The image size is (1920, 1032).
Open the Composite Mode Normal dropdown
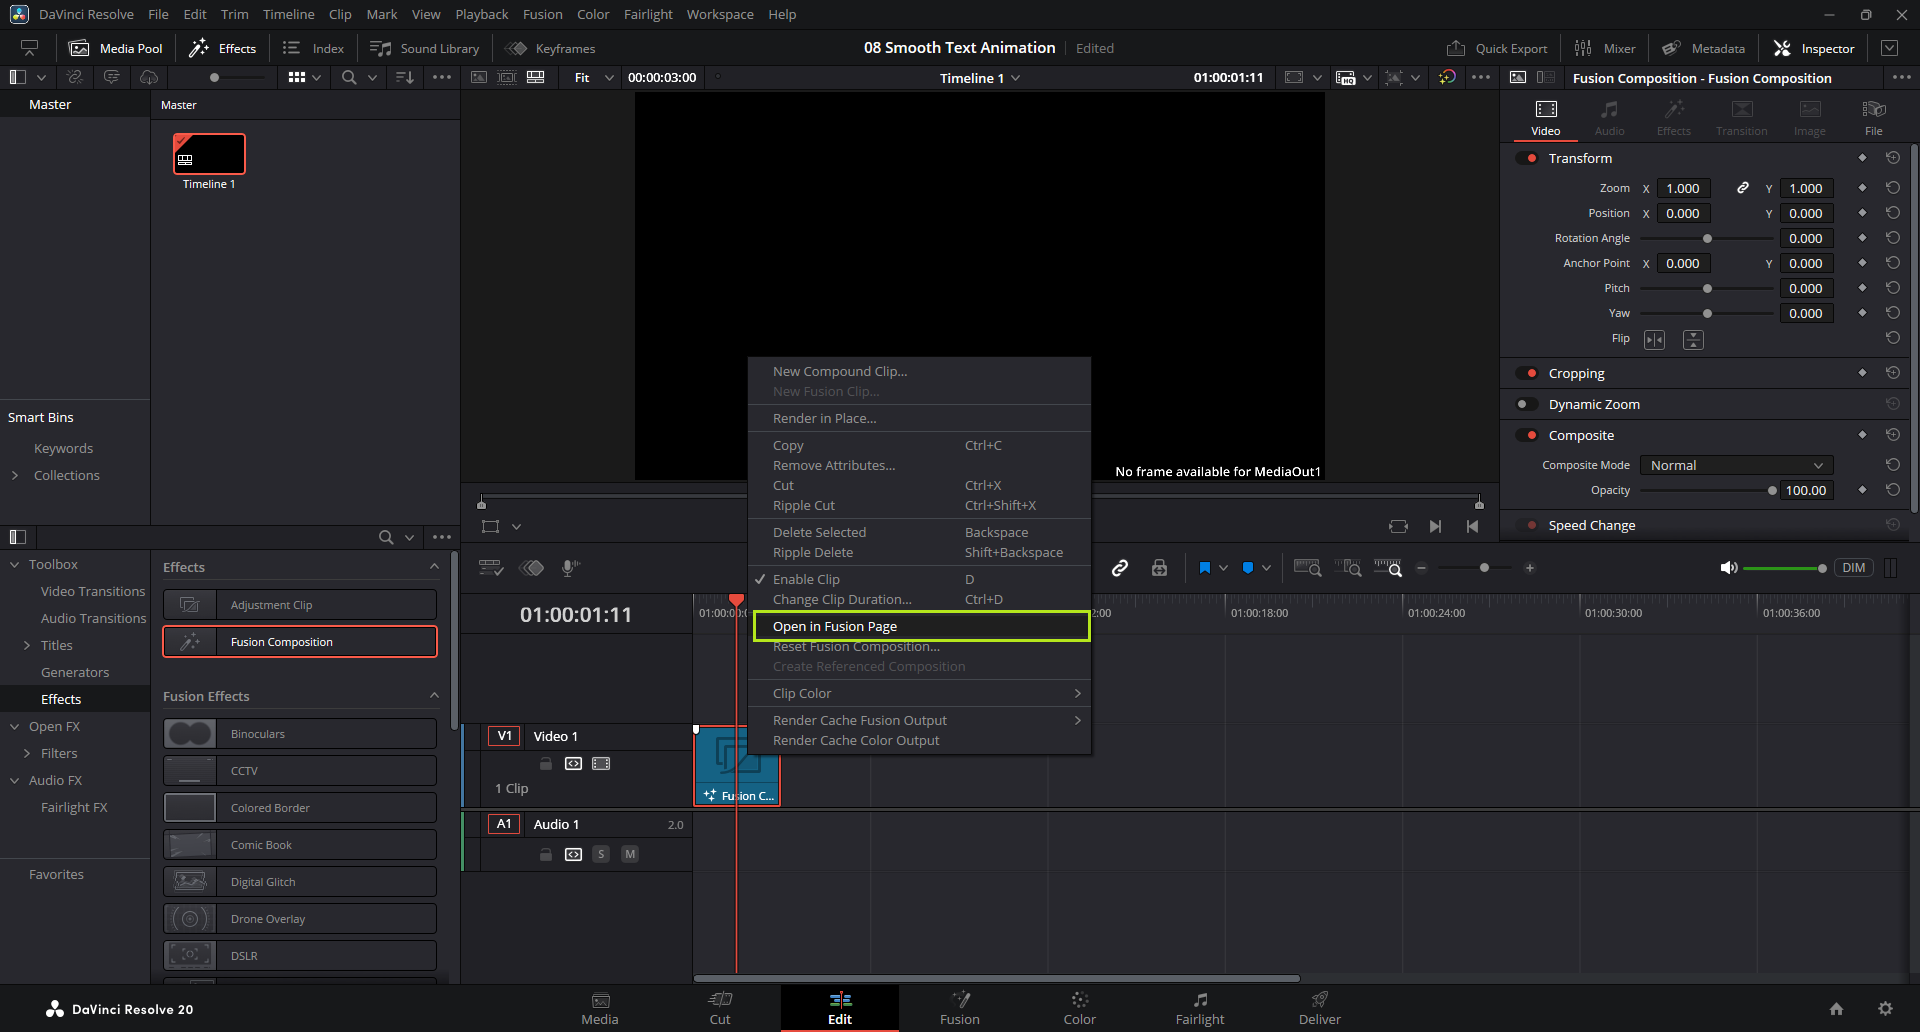click(1736, 466)
